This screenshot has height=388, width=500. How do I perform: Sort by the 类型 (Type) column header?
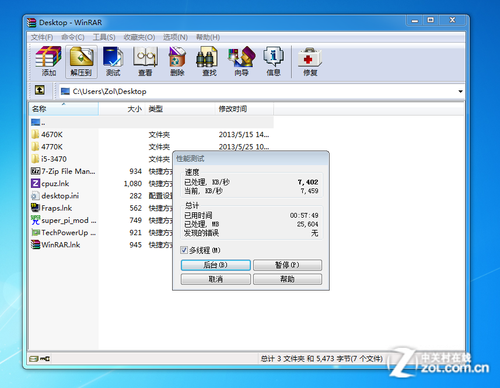(x=180, y=109)
